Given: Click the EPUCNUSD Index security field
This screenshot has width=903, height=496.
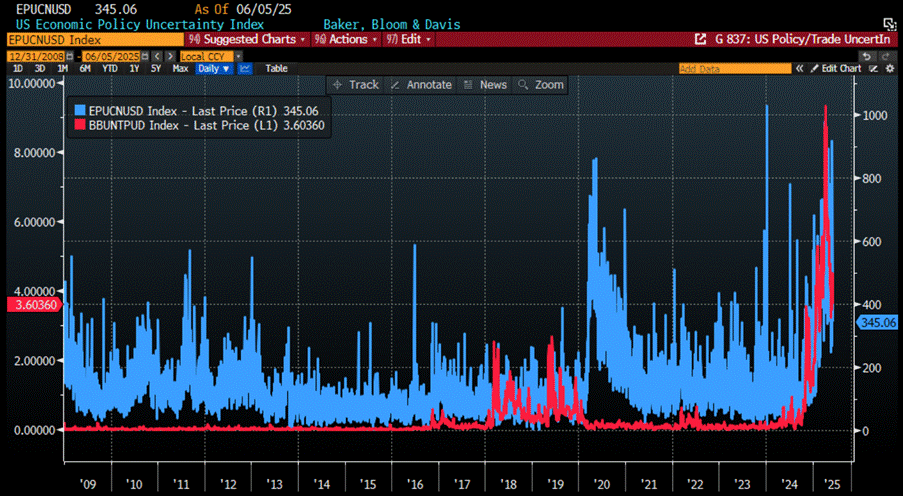Looking at the screenshot, I should tap(95, 40).
